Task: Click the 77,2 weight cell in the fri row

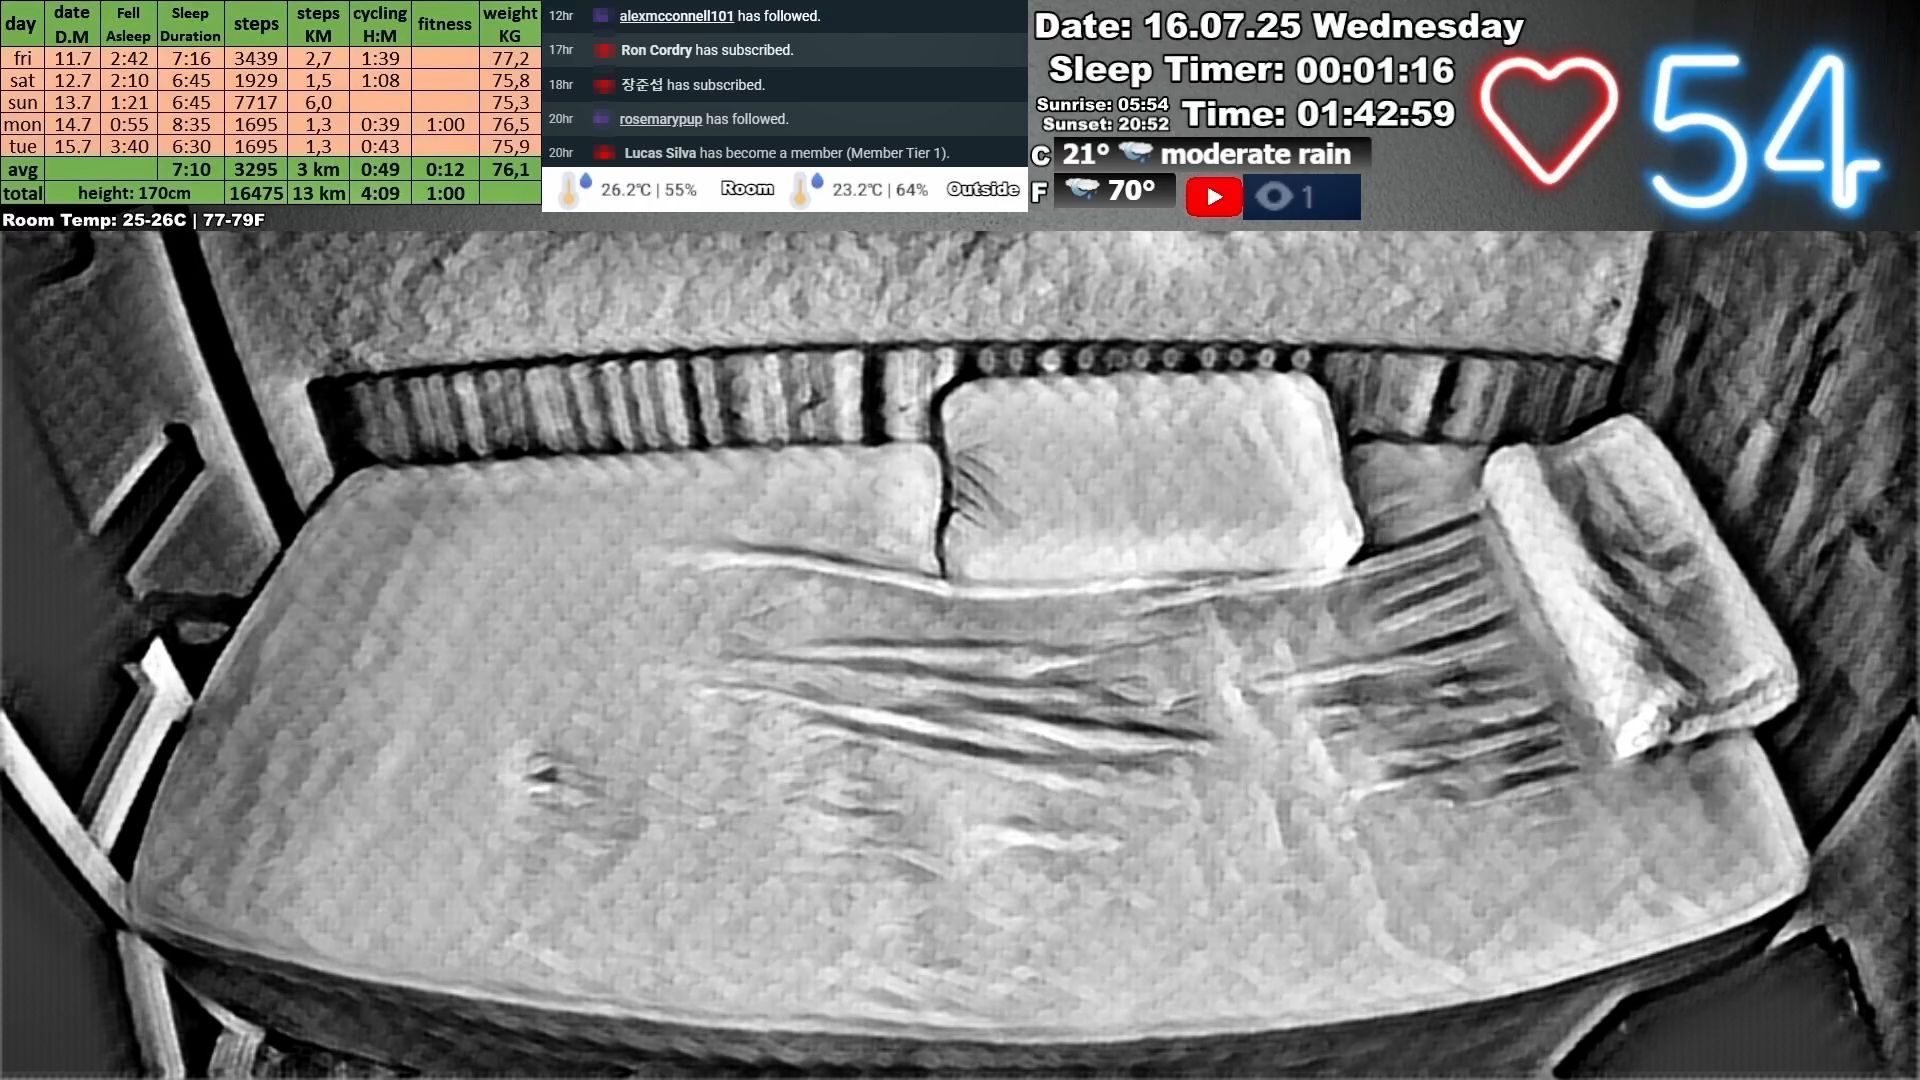Action: [510, 59]
